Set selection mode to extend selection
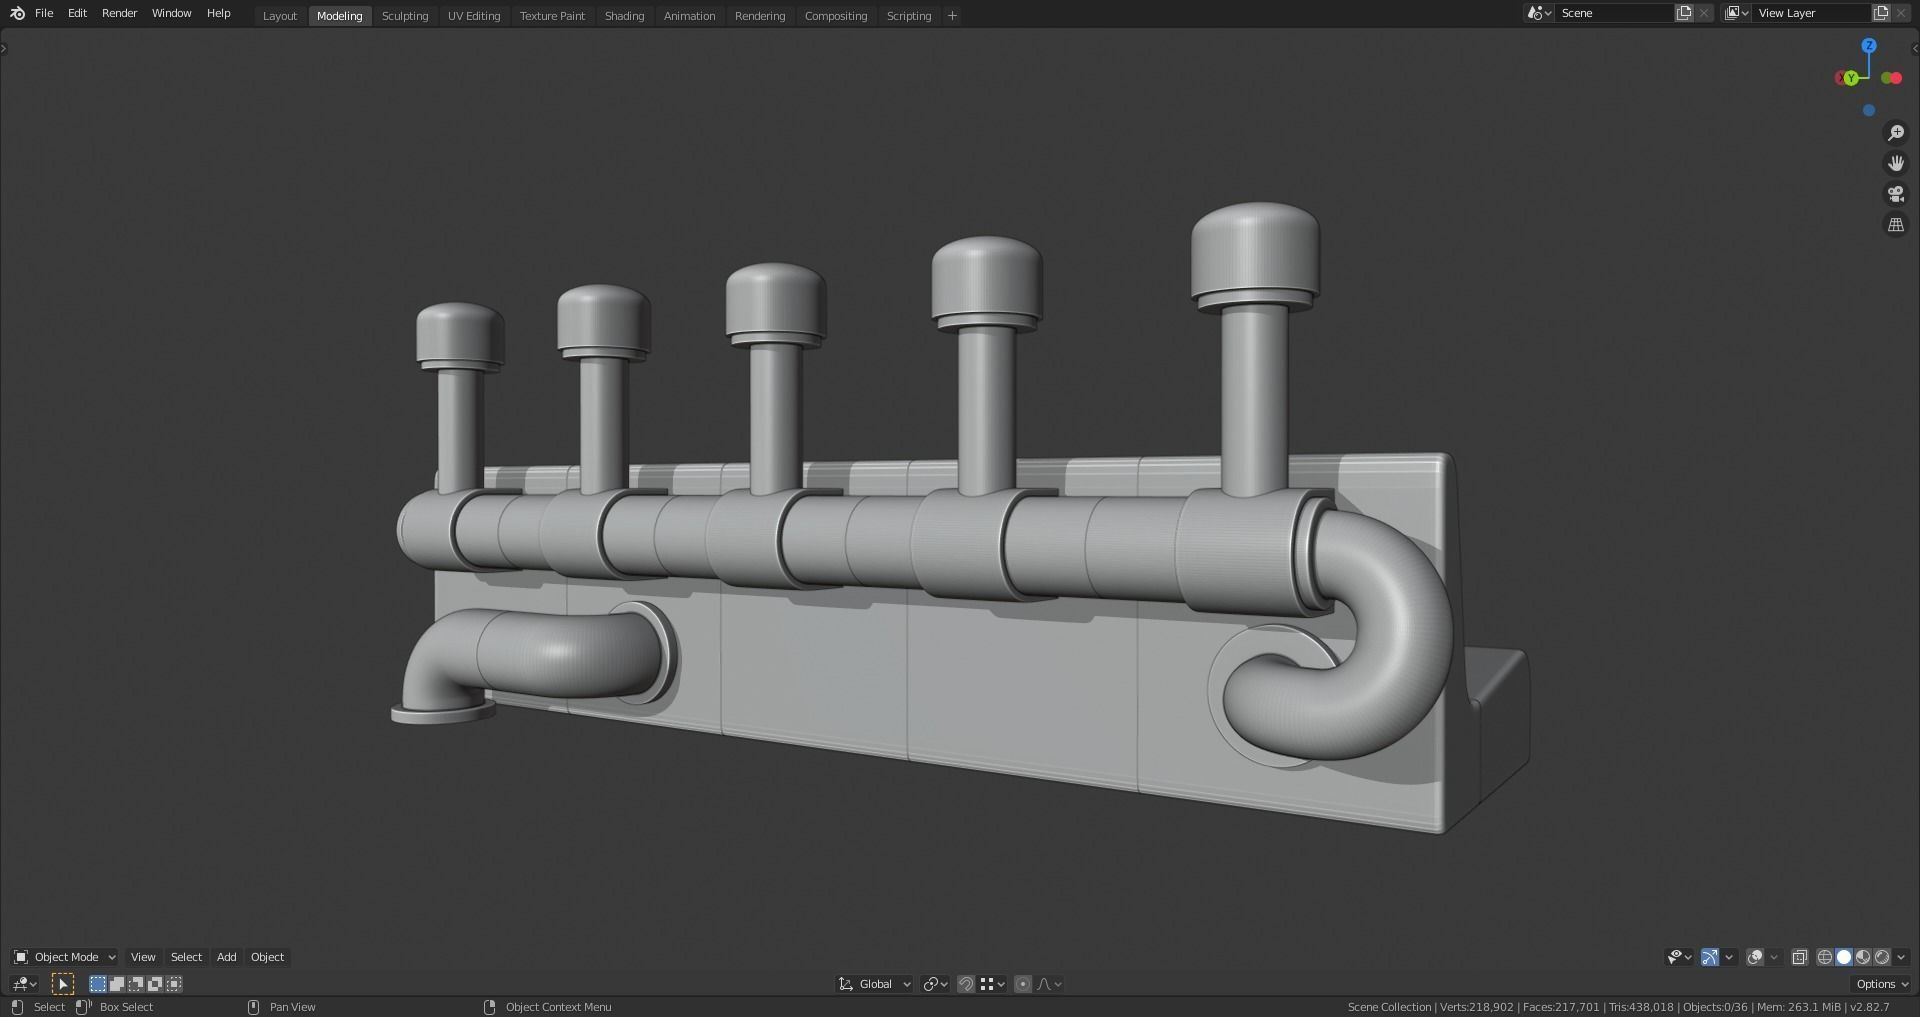1920x1017 pixels. (117, 984)
